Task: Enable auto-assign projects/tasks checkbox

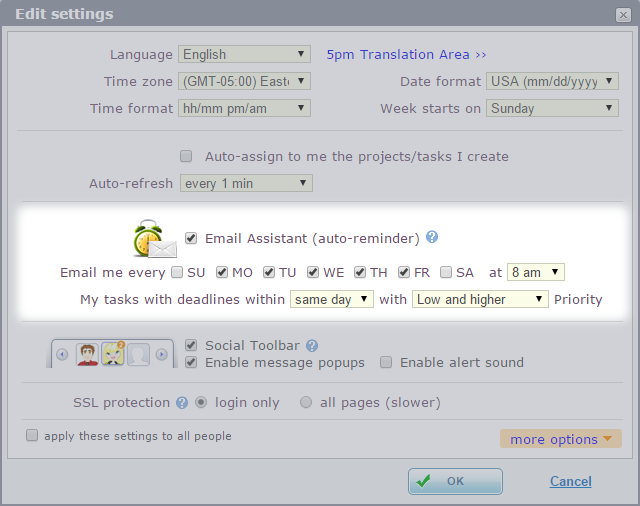Action: 186,156
